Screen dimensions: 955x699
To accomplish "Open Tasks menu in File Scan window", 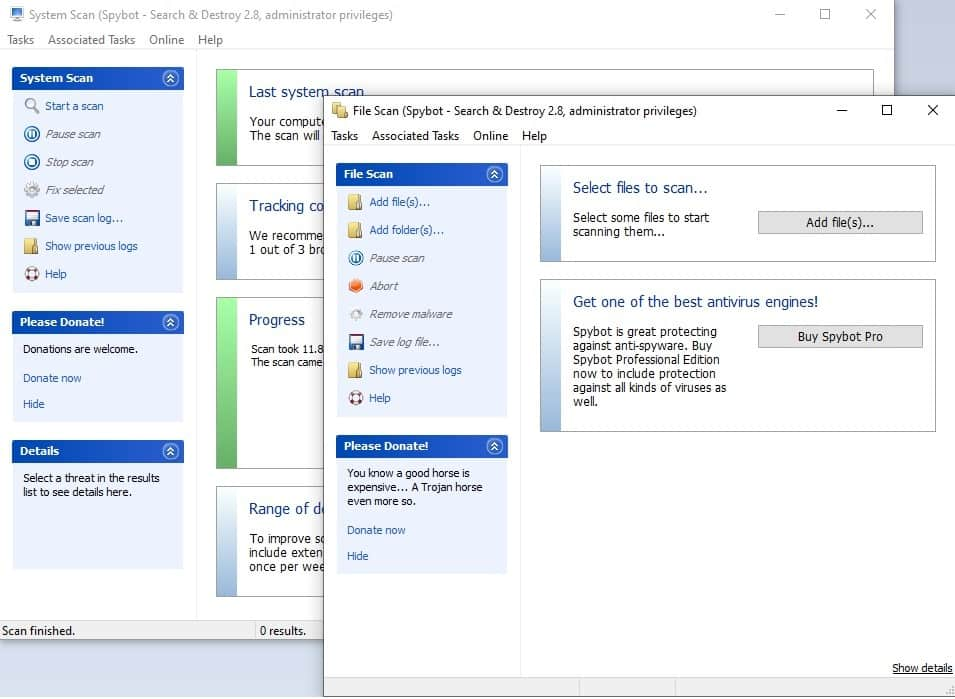I will [x=344, y=136].
